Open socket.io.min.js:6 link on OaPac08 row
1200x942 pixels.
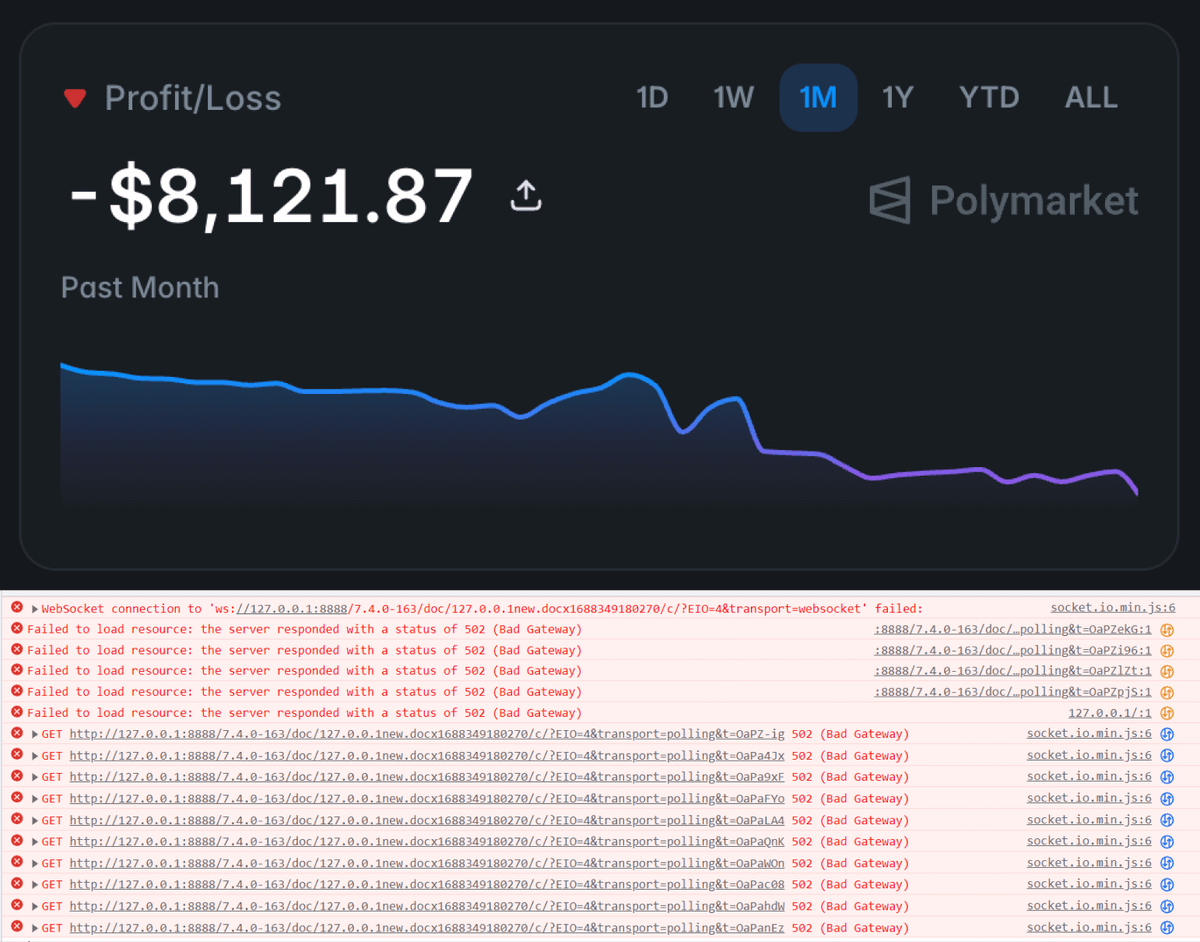pos(1089,884)
